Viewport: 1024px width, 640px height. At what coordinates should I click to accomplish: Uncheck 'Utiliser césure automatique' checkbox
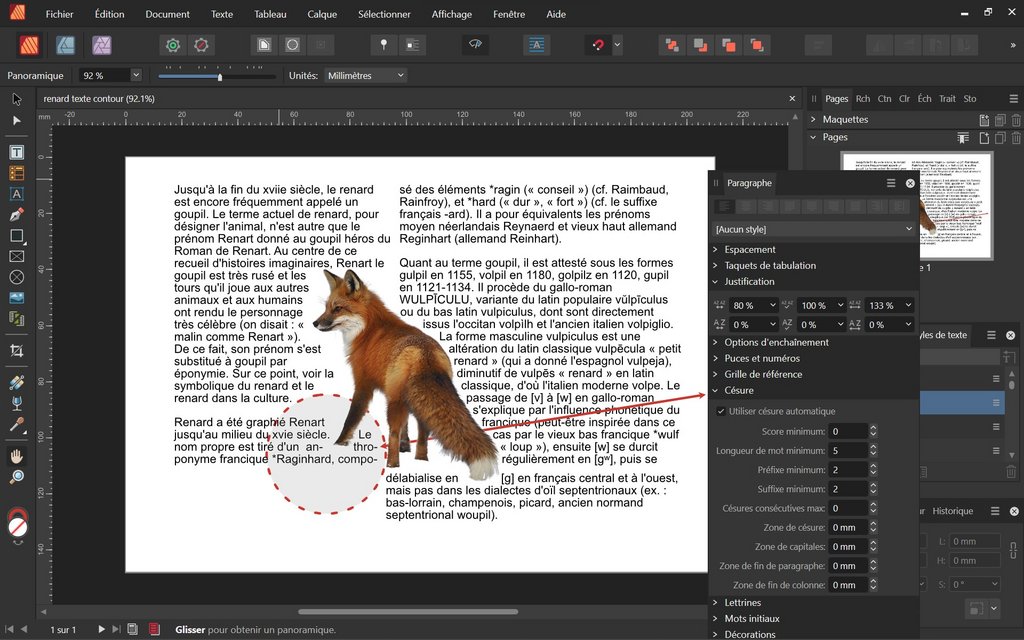[x=721, y=411]
